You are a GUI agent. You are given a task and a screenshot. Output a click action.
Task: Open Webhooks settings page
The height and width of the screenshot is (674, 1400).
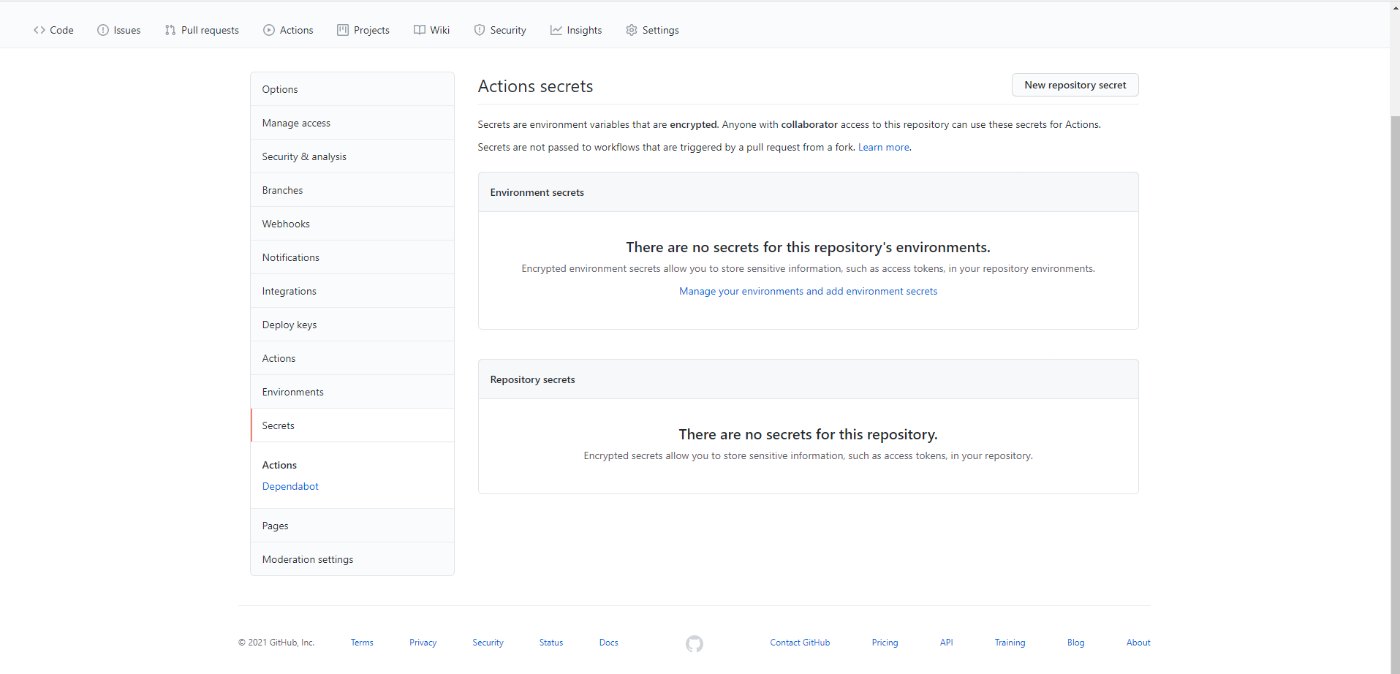tap(352, 224)
